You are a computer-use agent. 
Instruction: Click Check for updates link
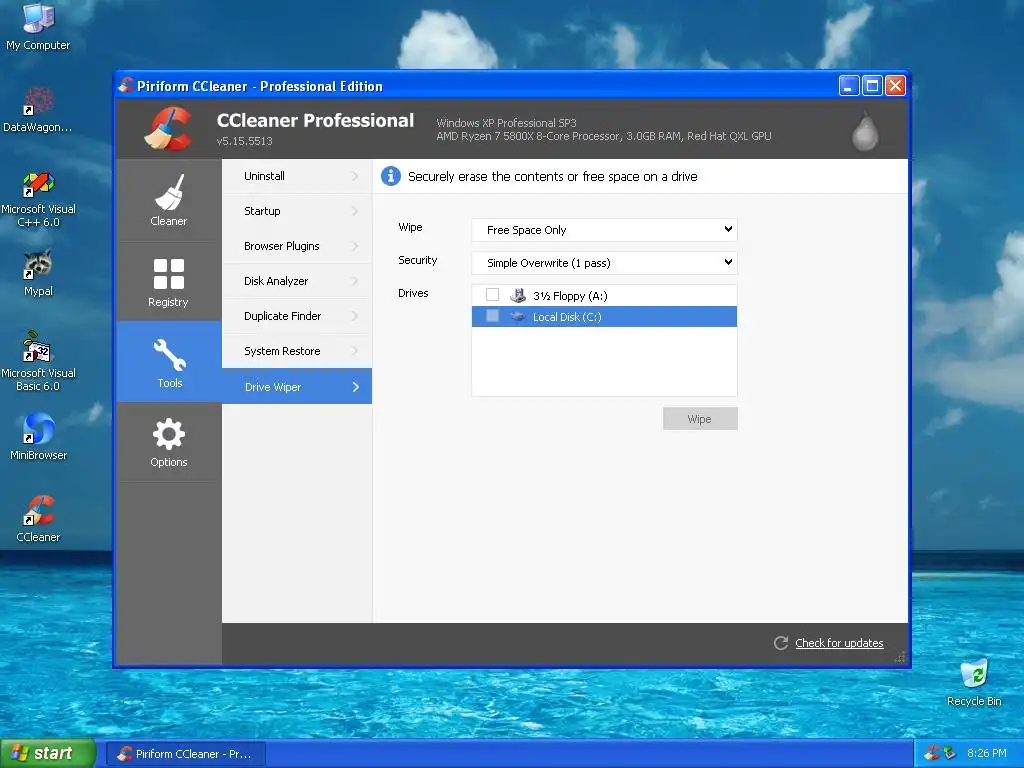click(839, 643)
